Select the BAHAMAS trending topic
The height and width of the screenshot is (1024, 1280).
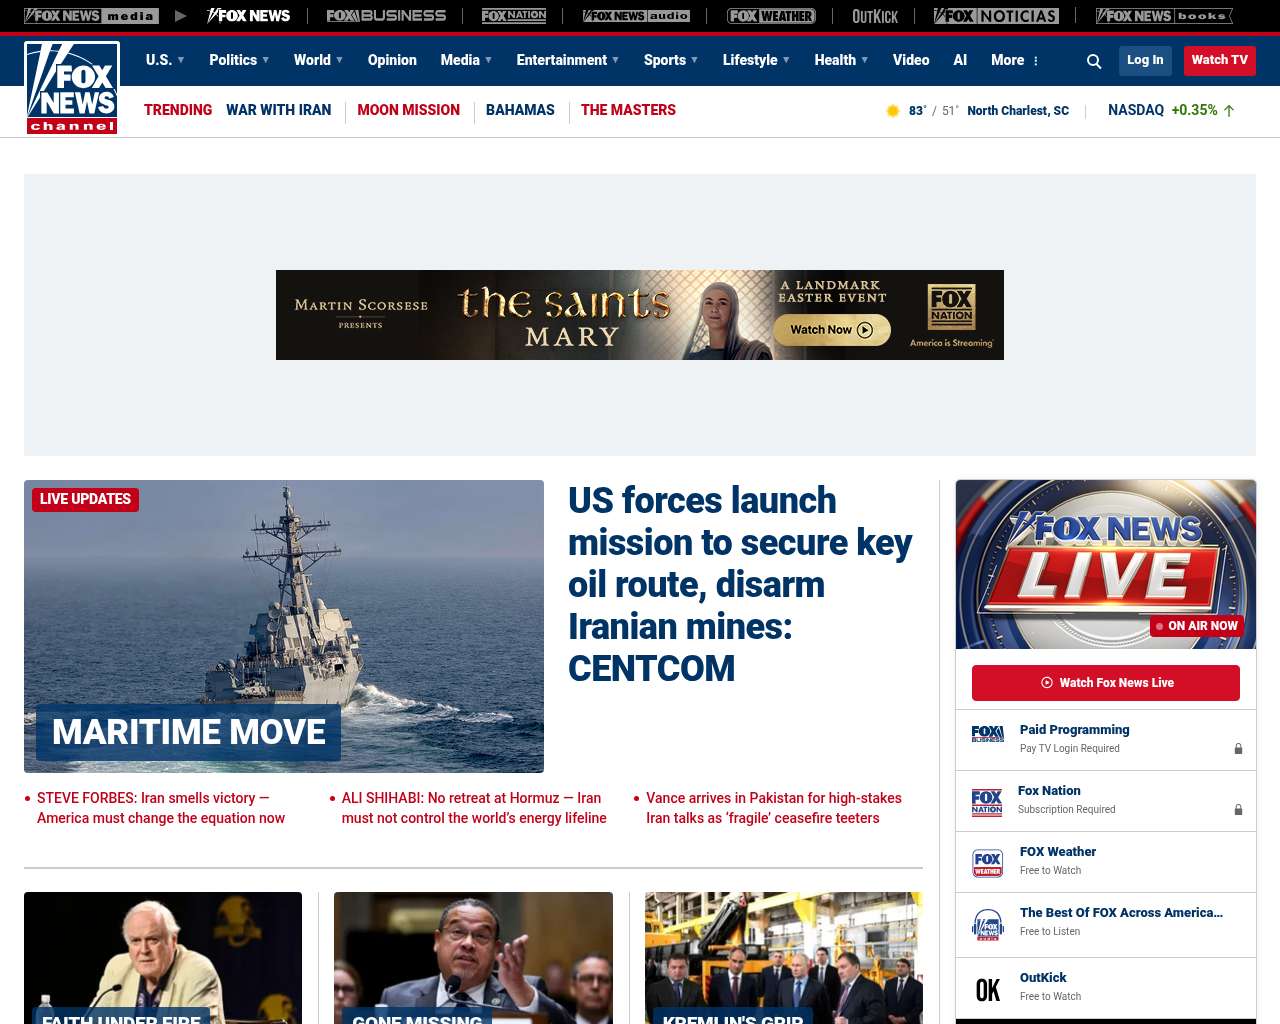pos(520,110)
